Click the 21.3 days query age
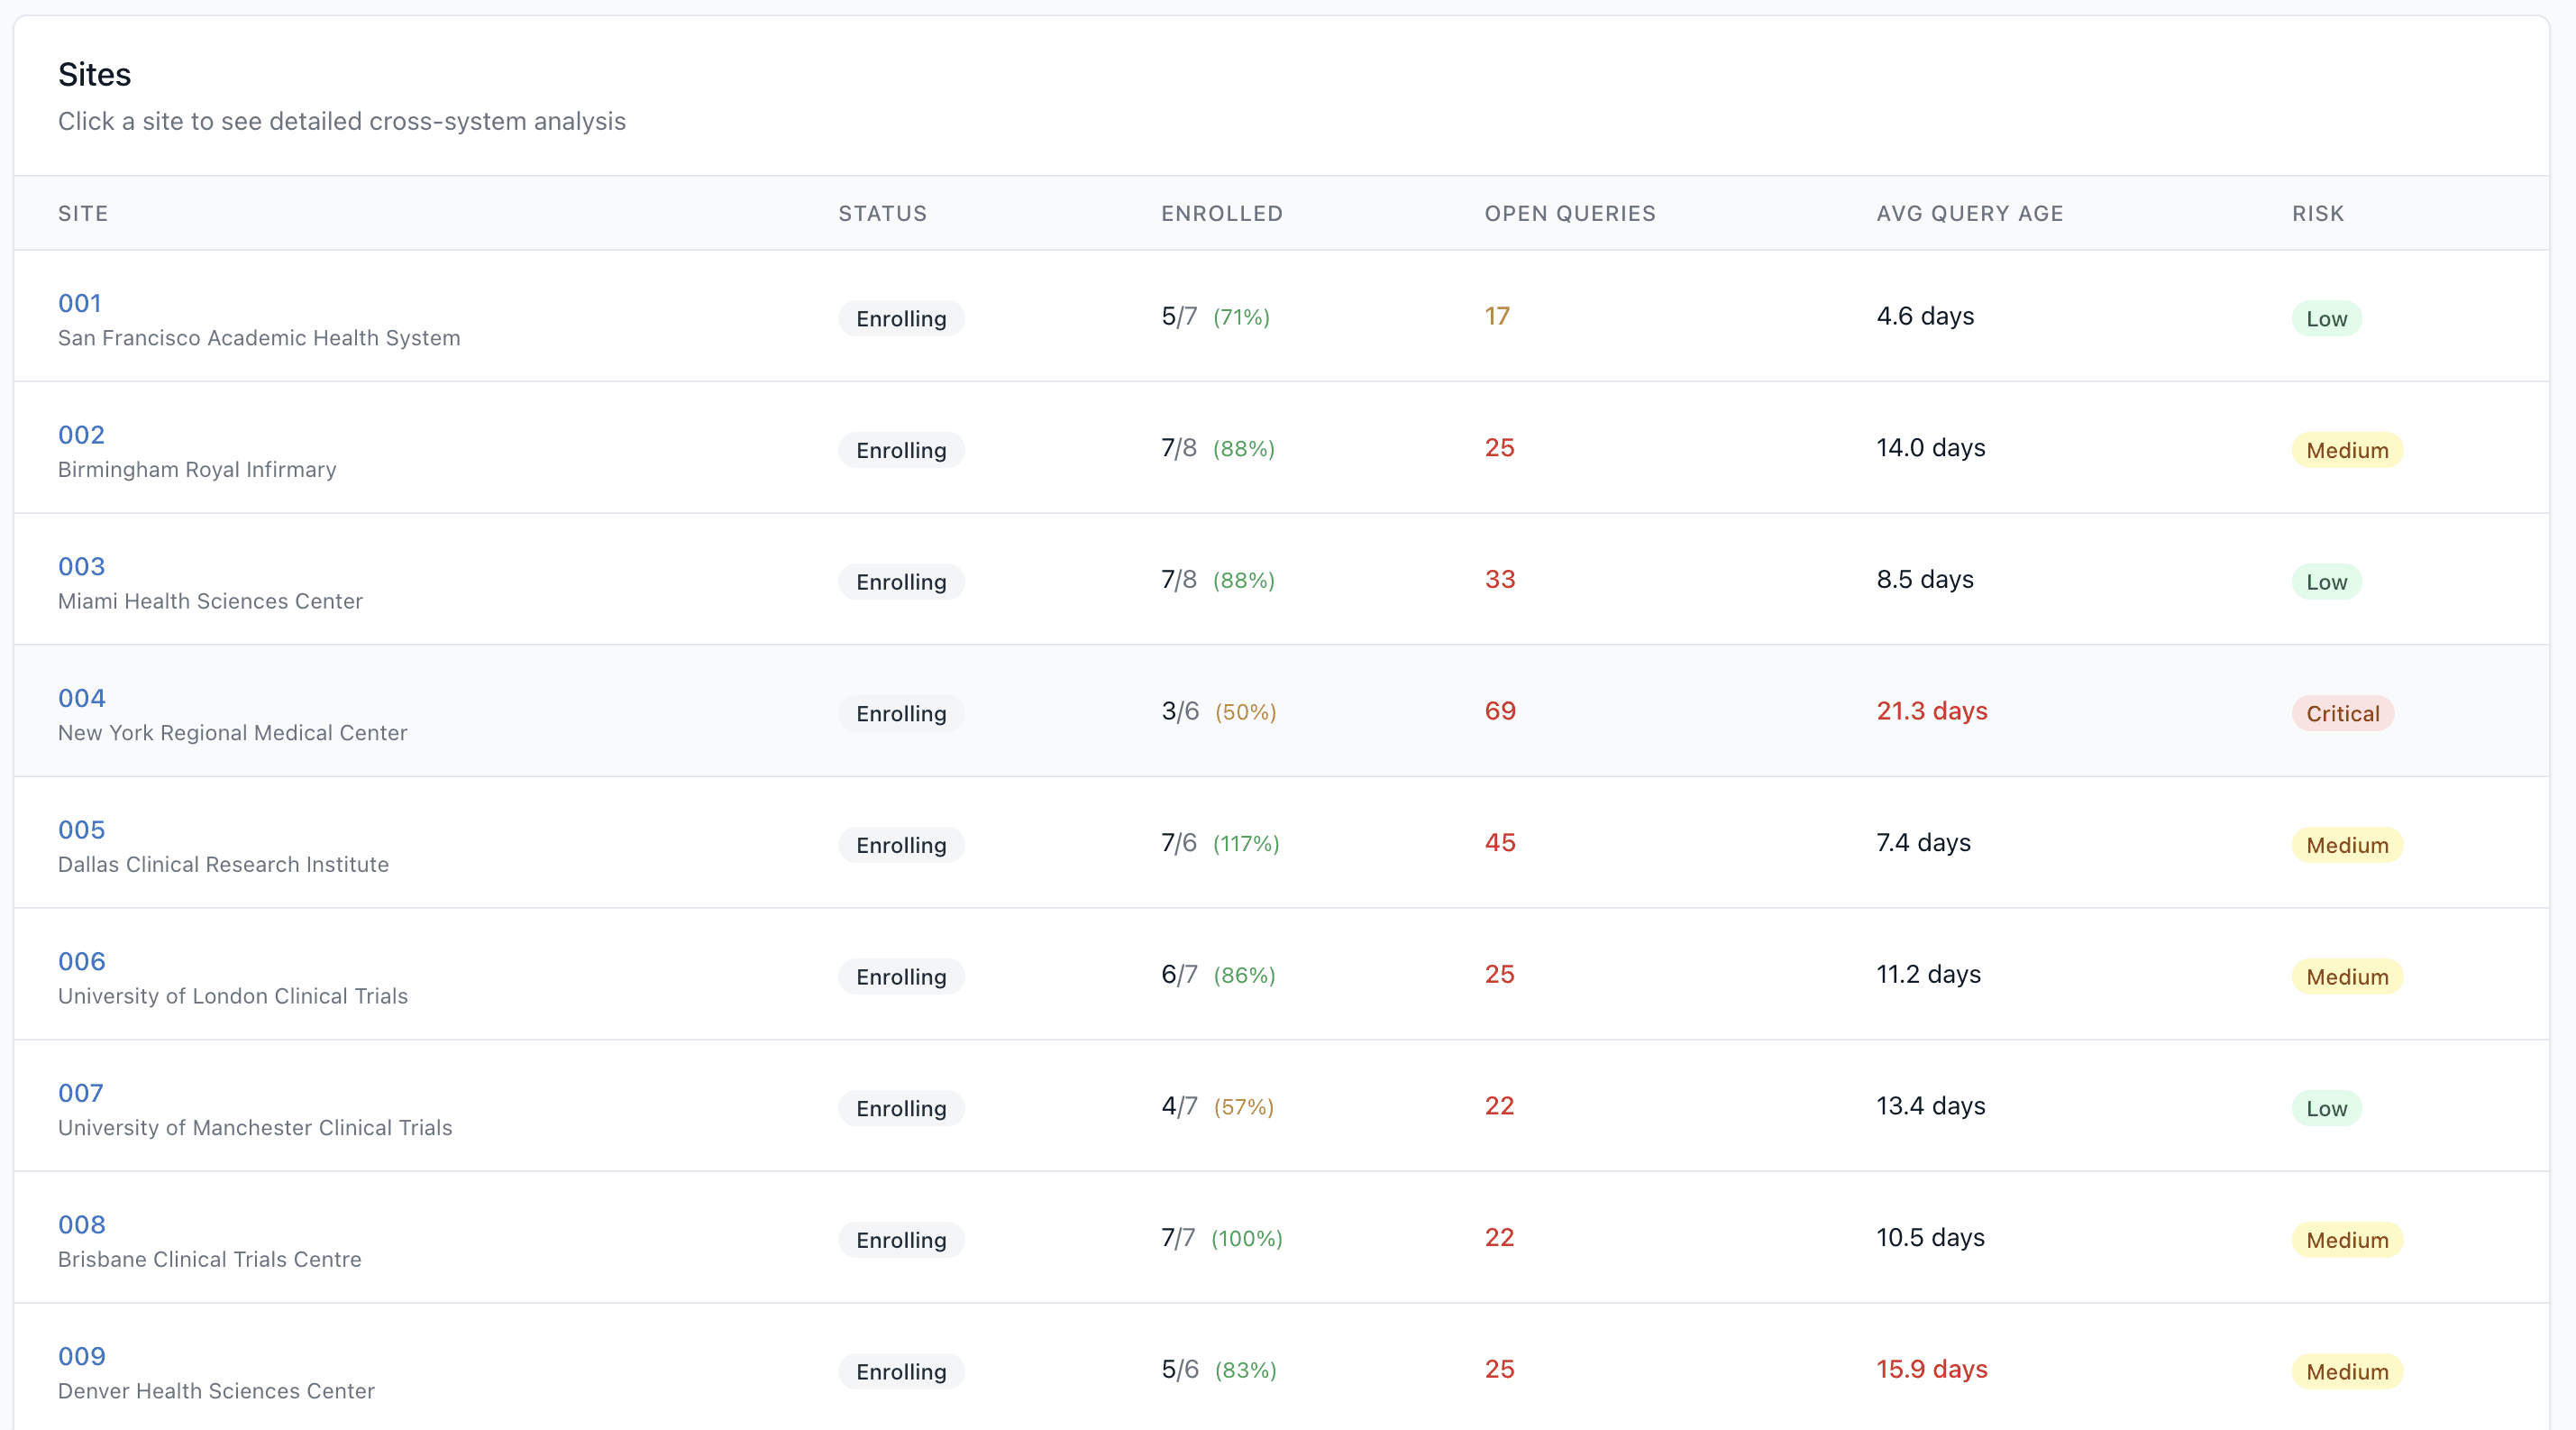This screenshot has width=2576, height=1430. pyautogui.click(x=1931, y=711)
